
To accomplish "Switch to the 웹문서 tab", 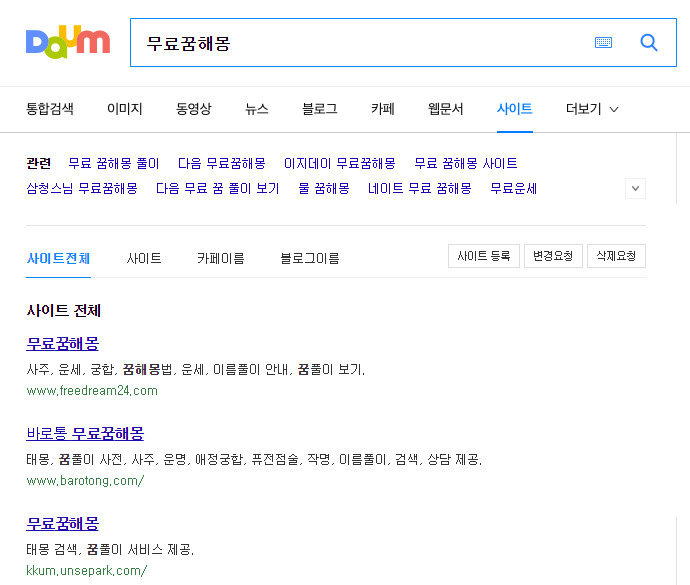I will (x=445, y=109).
